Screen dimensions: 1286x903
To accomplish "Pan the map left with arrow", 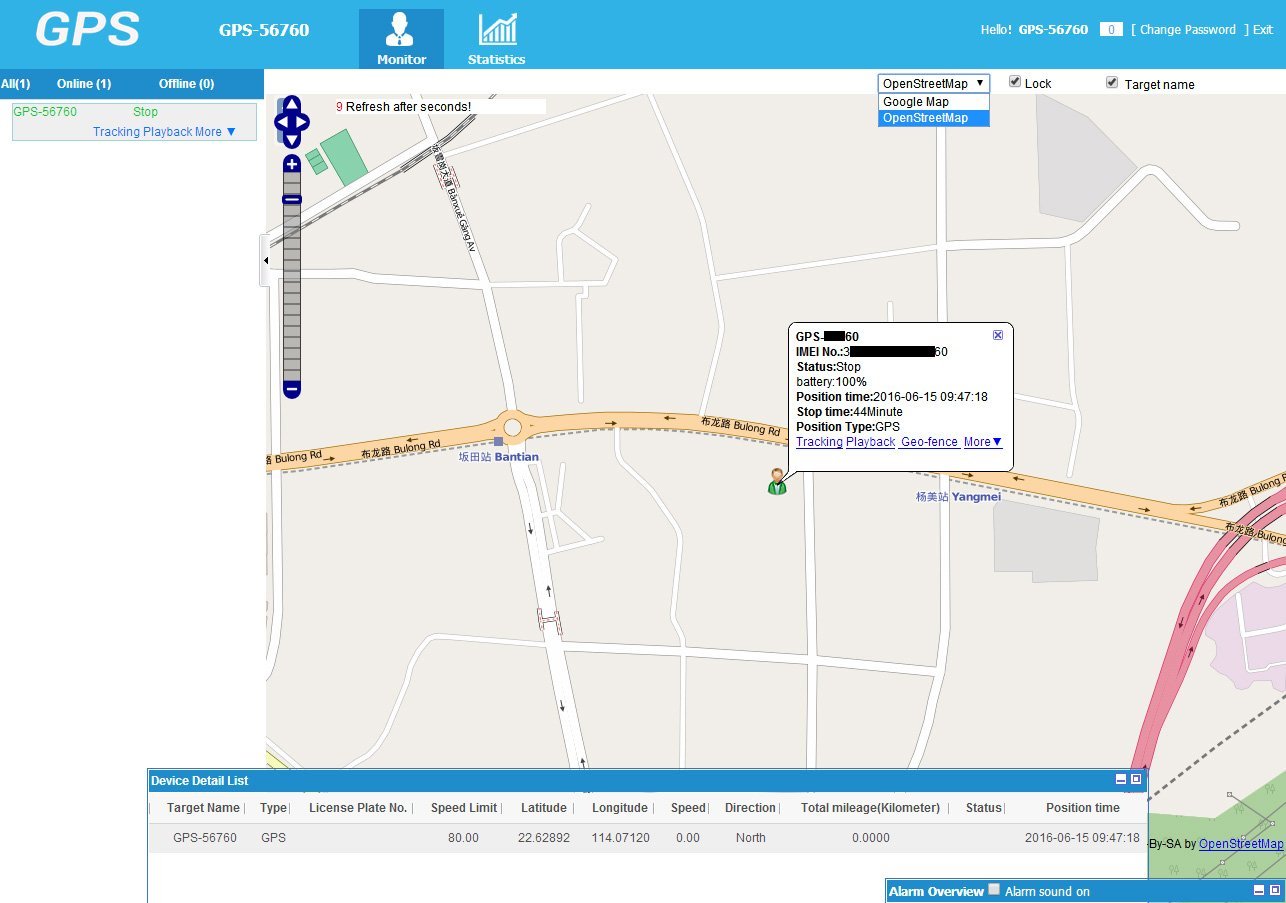I will pos(281,123).
